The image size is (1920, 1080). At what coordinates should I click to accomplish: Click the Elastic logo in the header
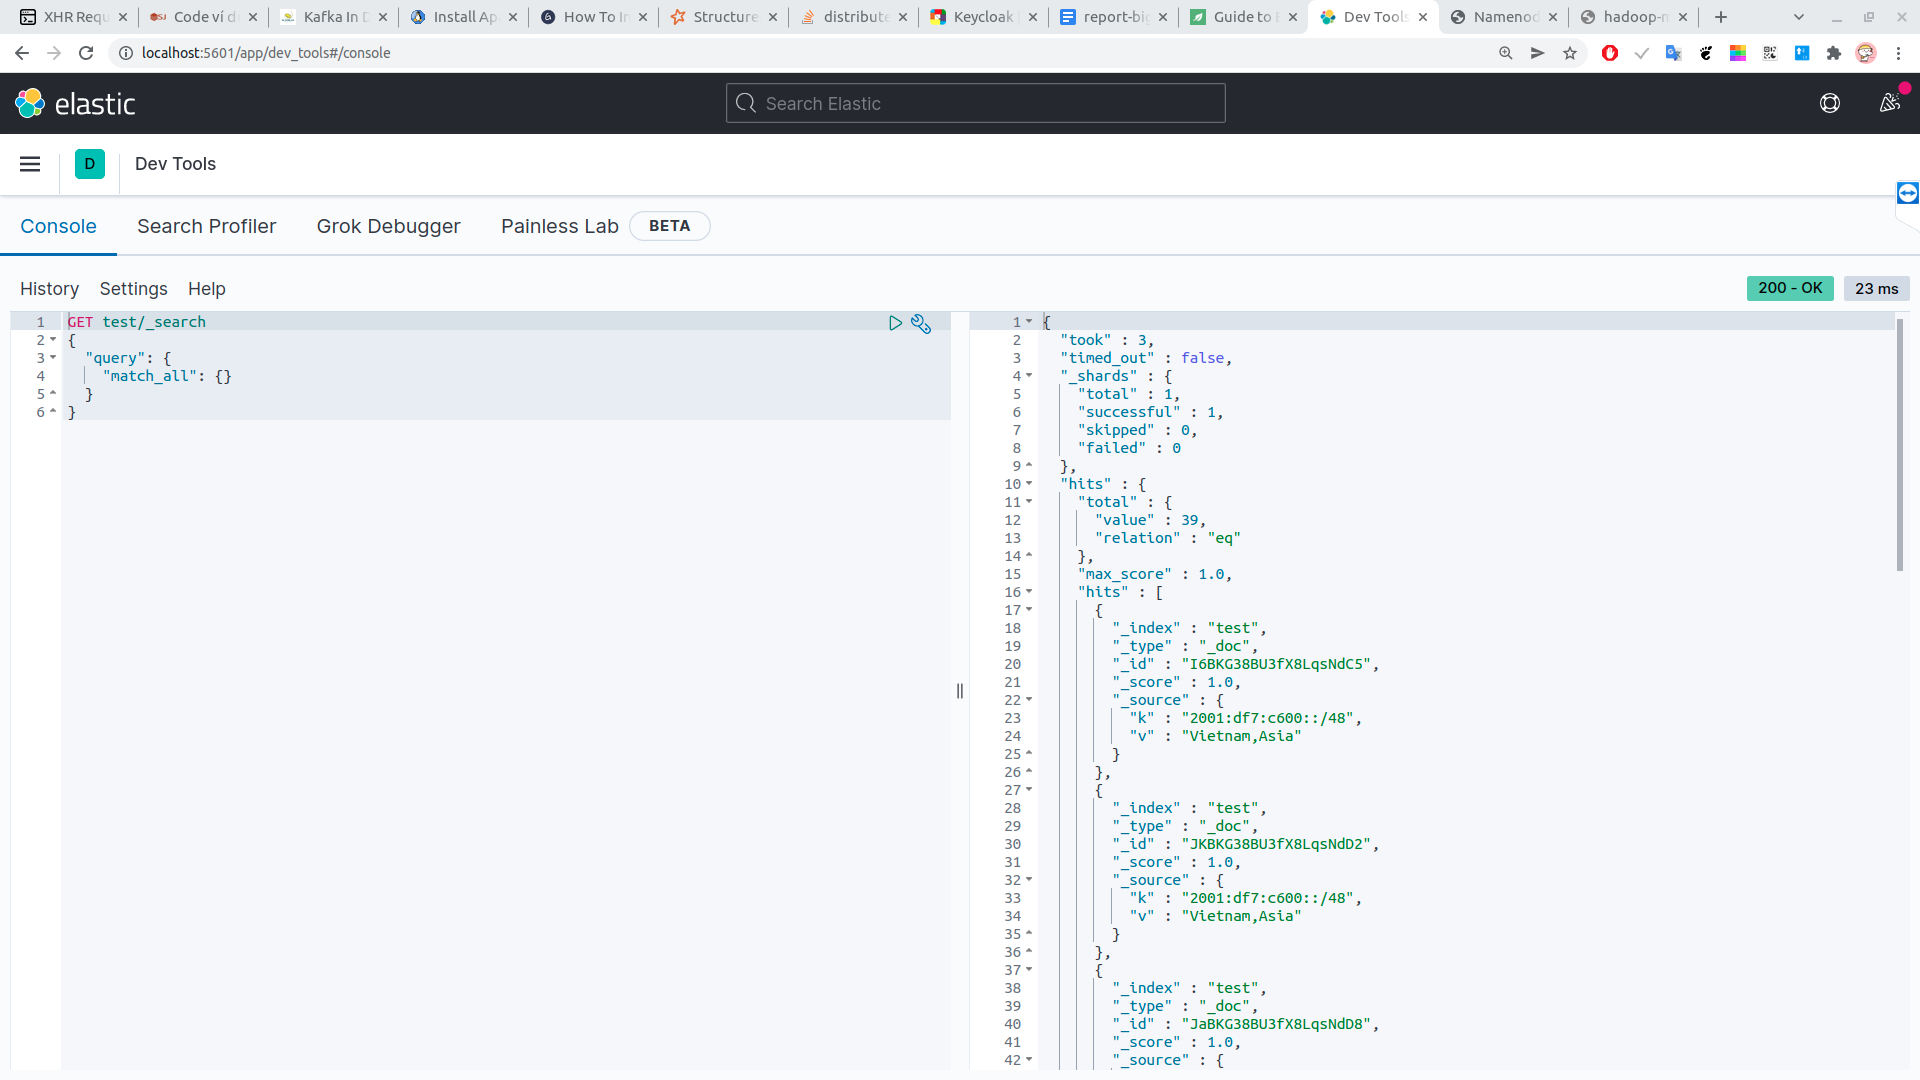click(75, 103)
